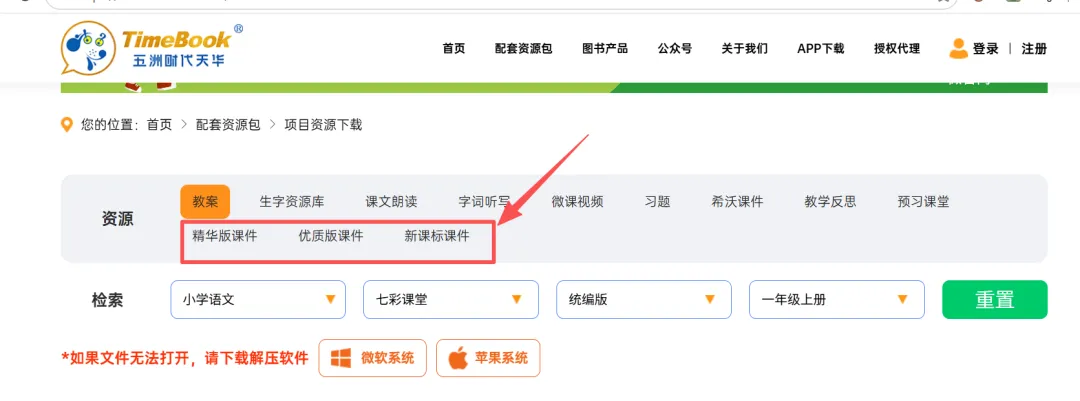Expand the 一年级上册 grade dropdown
This screenshot has height=401, width=1080.
(837, 300)
